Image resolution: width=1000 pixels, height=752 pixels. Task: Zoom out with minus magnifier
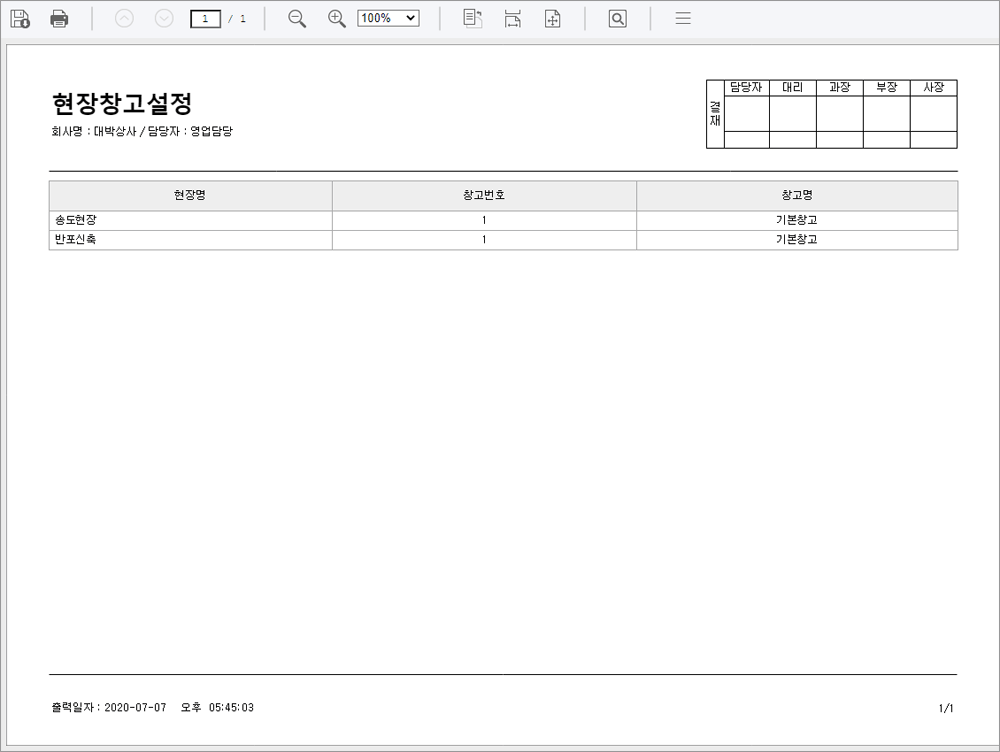point(297,18)
